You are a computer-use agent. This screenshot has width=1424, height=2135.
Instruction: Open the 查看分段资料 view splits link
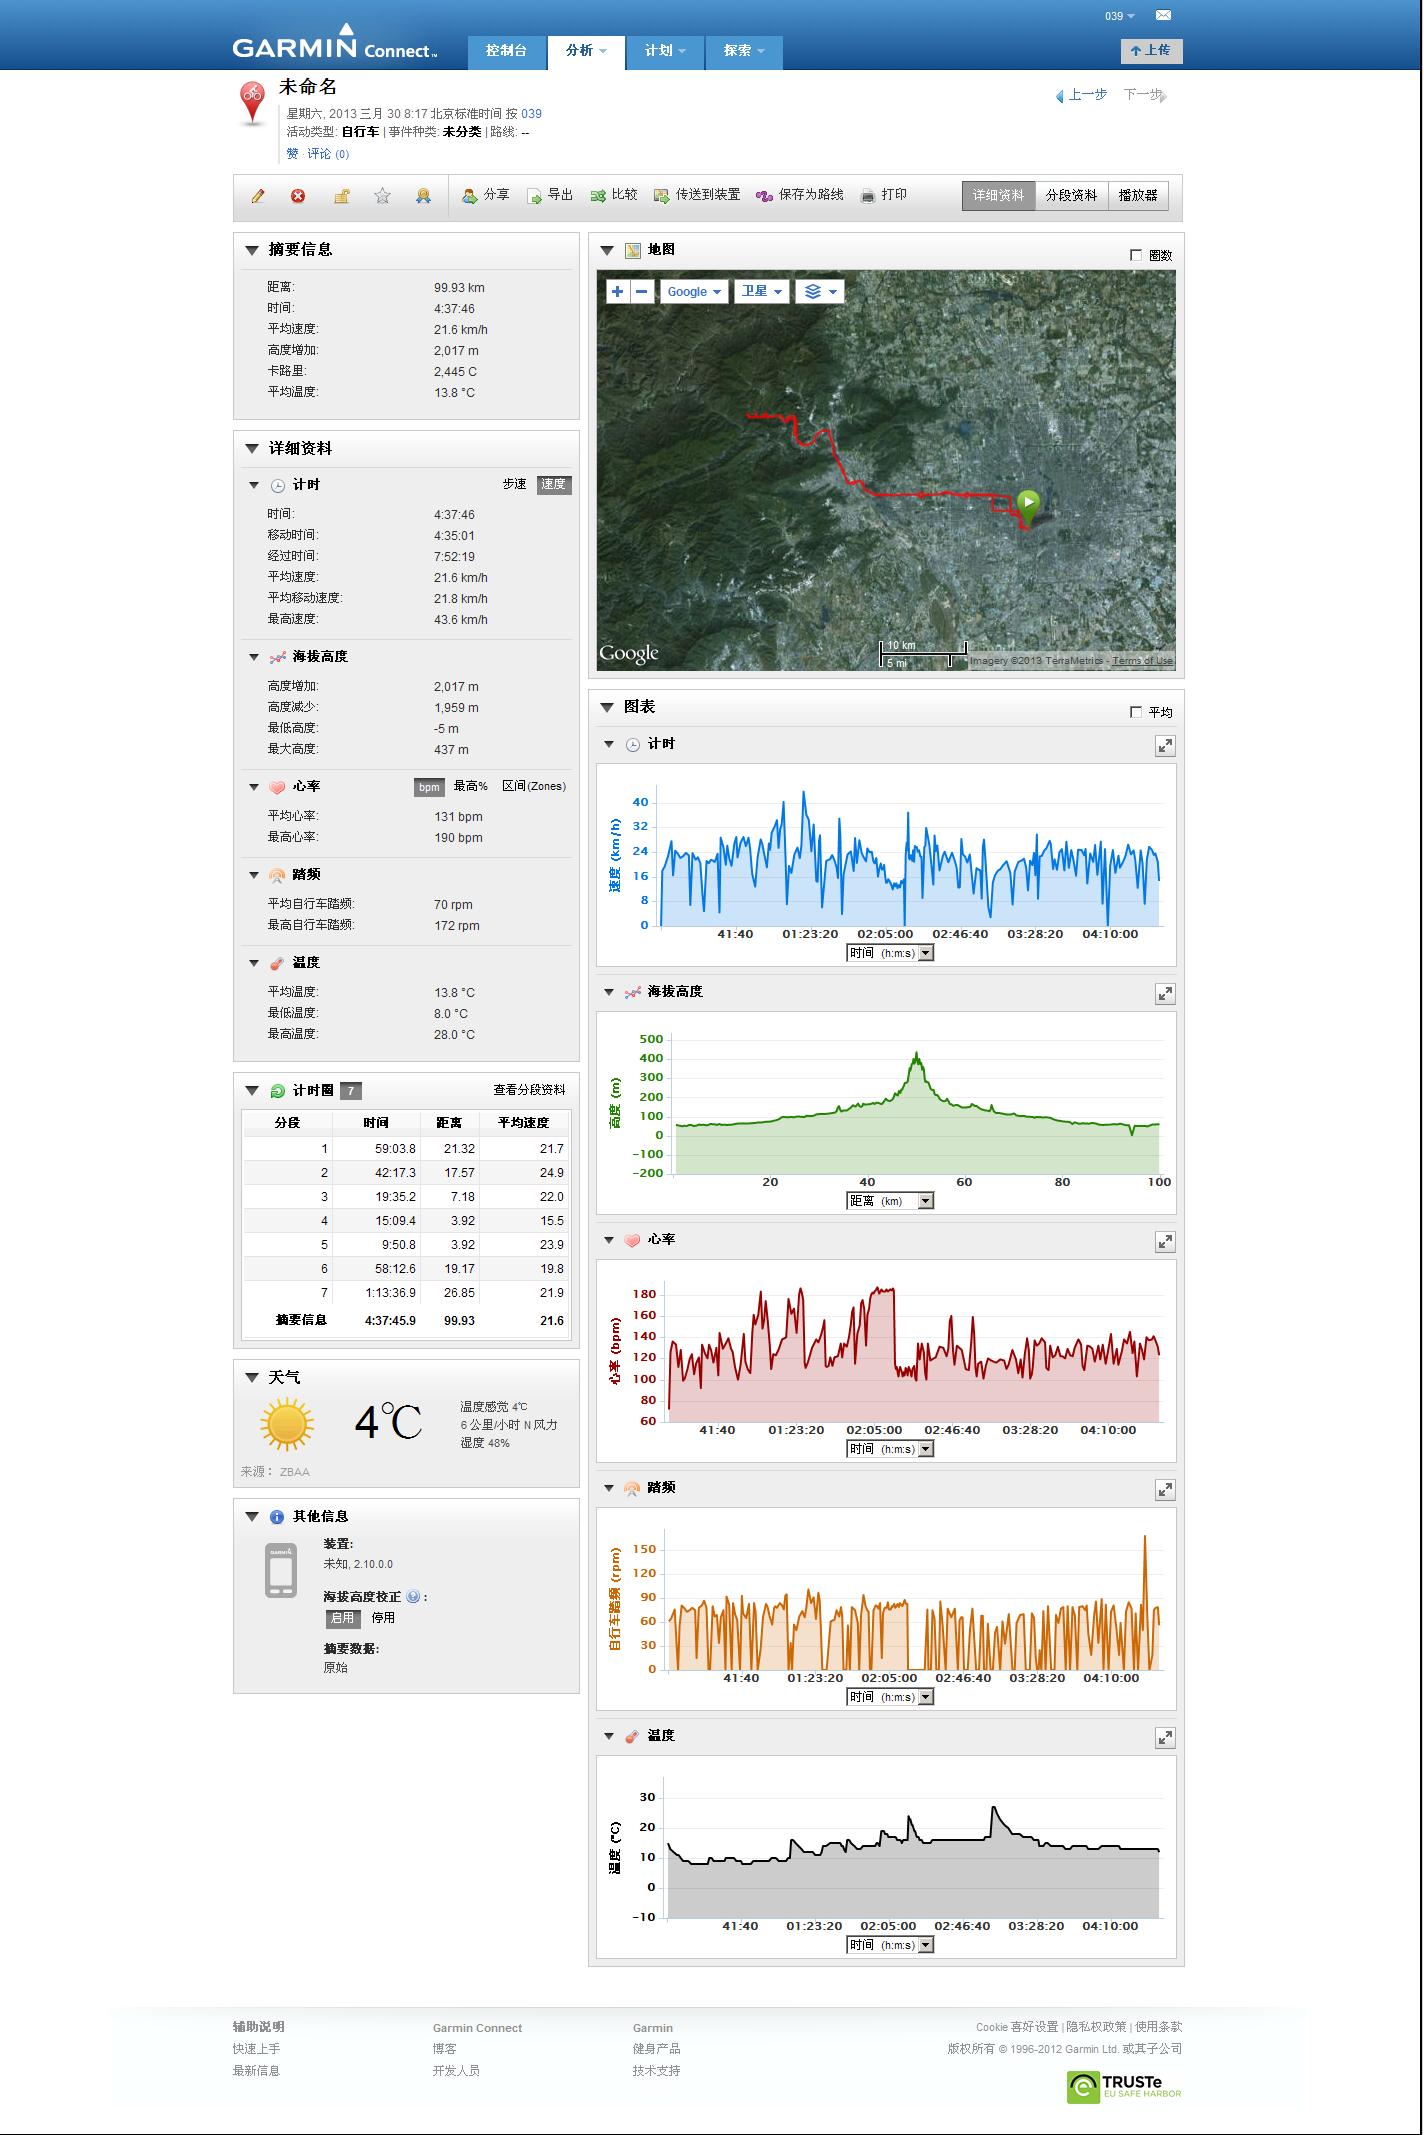coord(529,1090)
